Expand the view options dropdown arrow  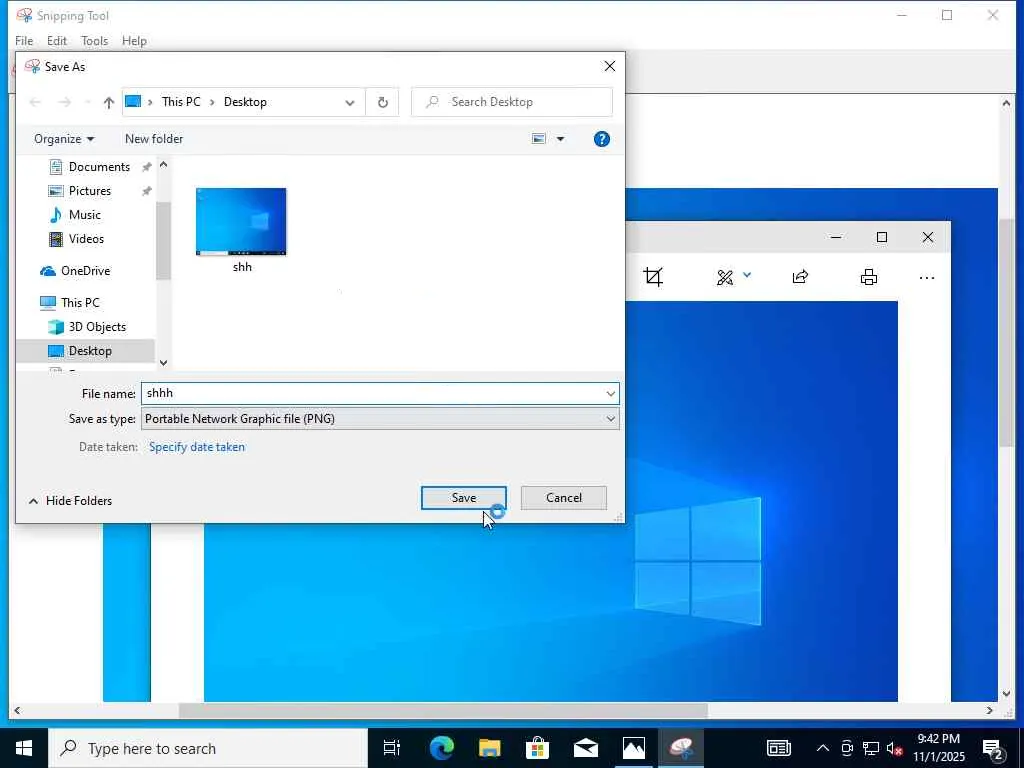point(560,139)
